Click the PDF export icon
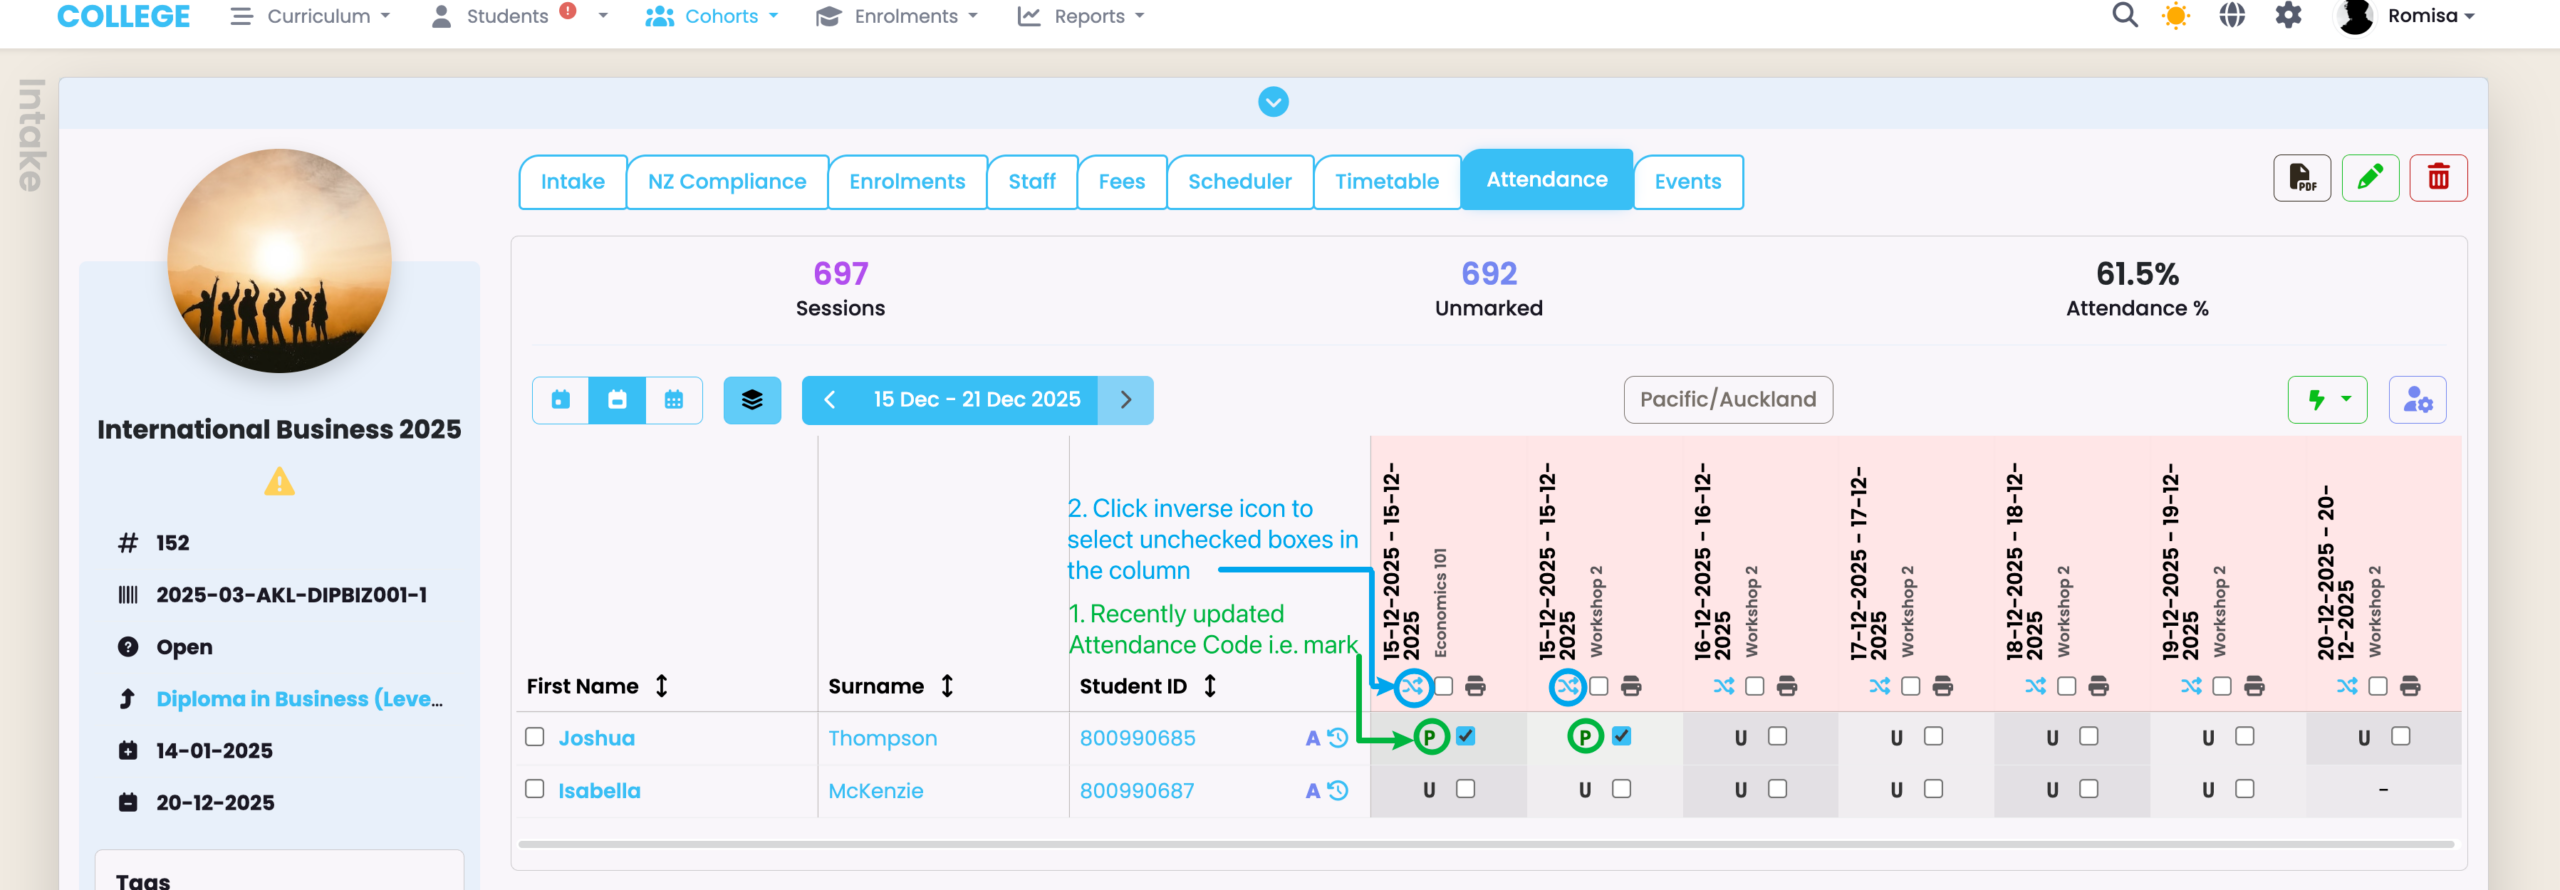Image resolution: width=2560 pixels, height=890 pixels. [x=2301, y=179]
